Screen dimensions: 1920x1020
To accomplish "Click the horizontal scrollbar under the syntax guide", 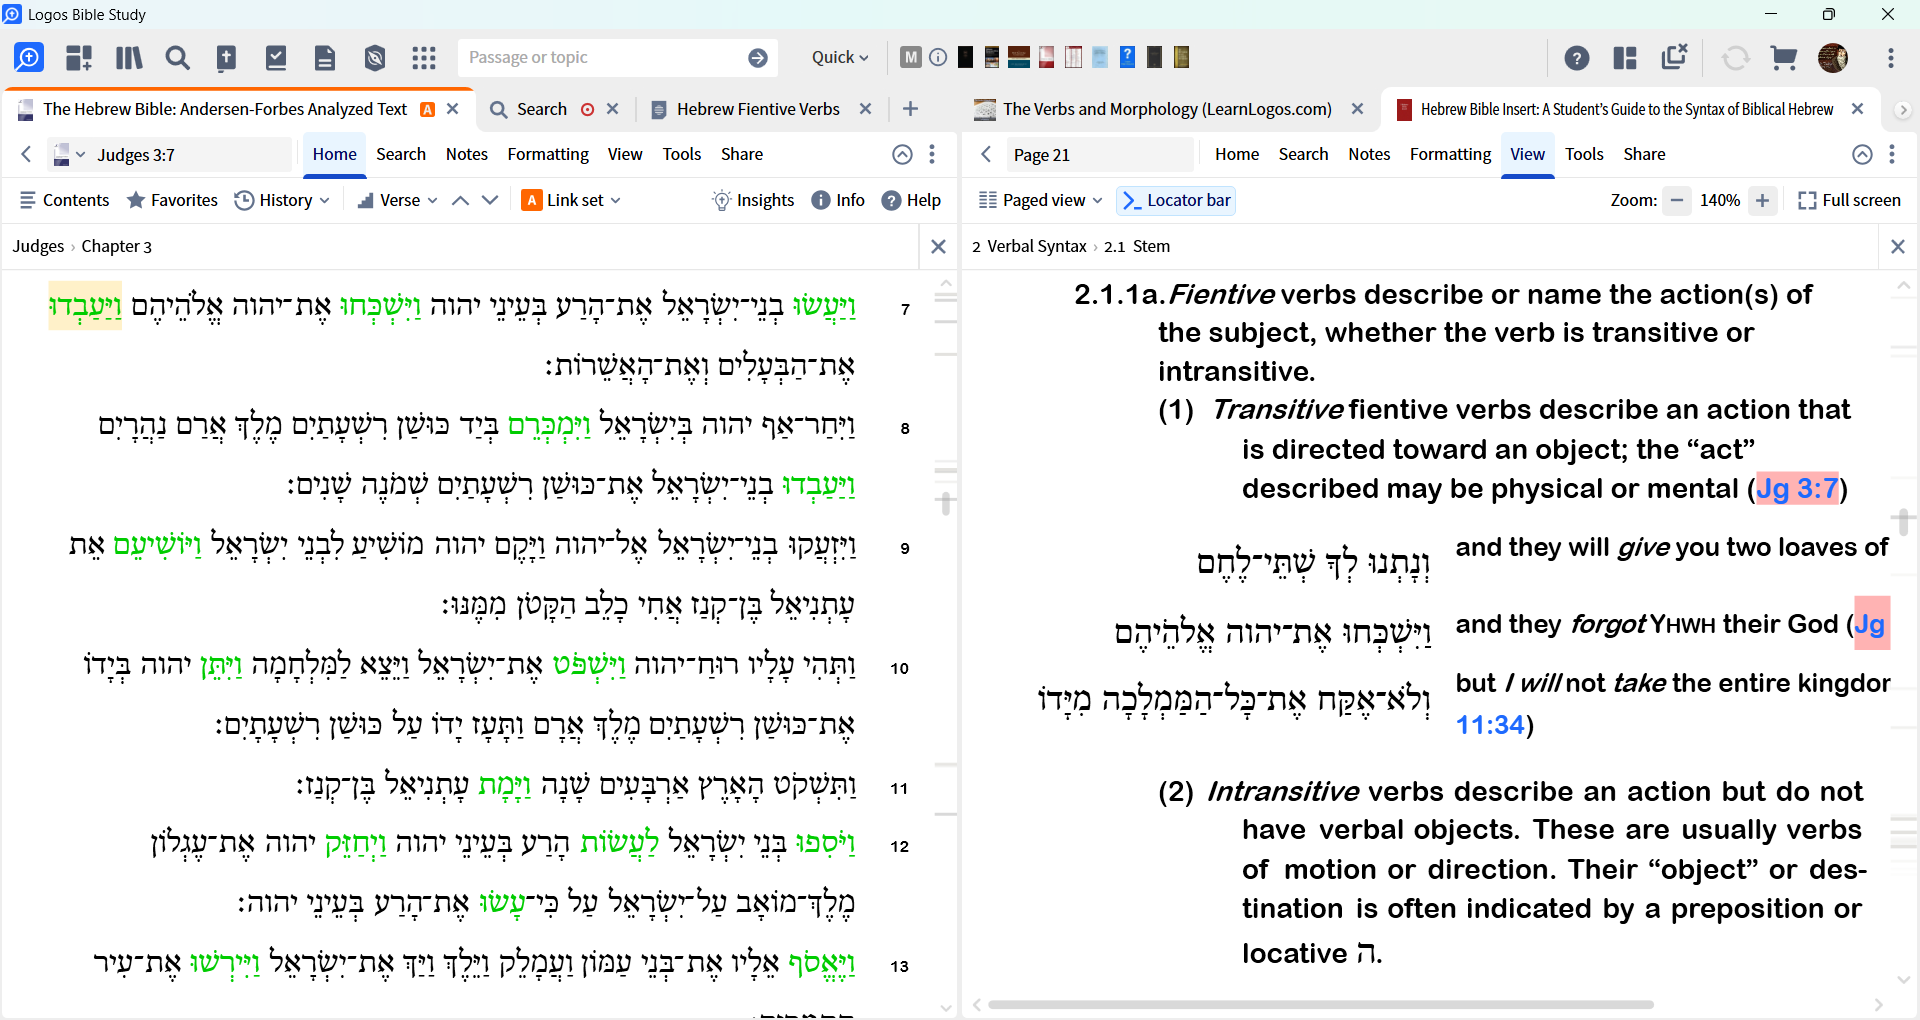I will coord(1320,1004).
